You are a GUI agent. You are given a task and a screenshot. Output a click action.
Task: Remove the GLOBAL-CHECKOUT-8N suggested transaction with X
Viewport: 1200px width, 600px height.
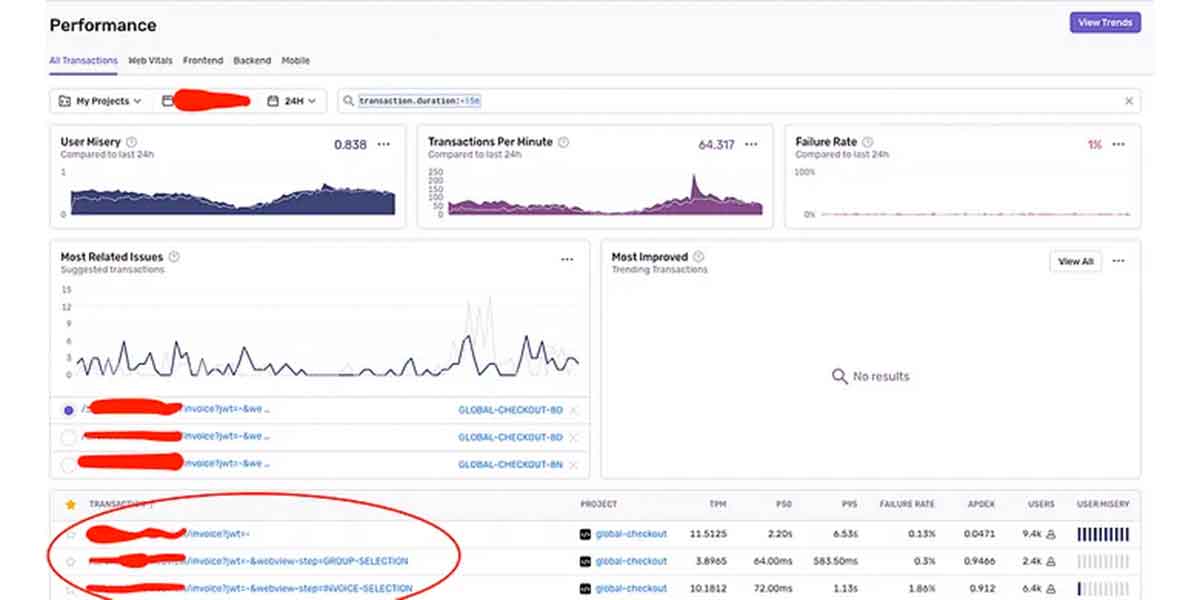(x=573, y=464)
